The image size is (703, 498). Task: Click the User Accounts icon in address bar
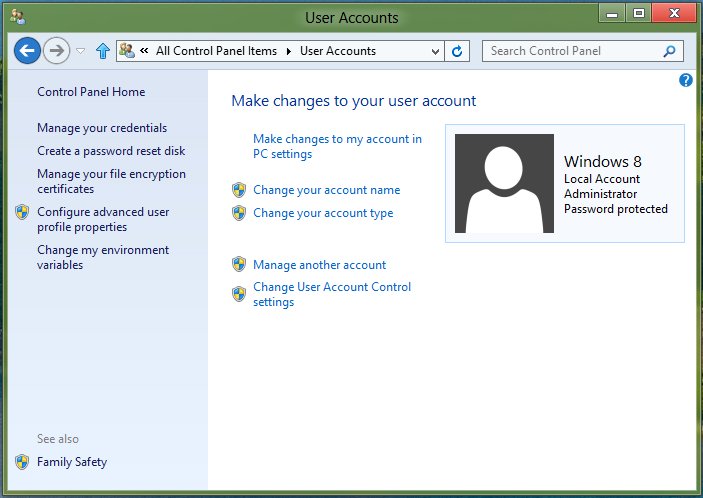(127, 51)
